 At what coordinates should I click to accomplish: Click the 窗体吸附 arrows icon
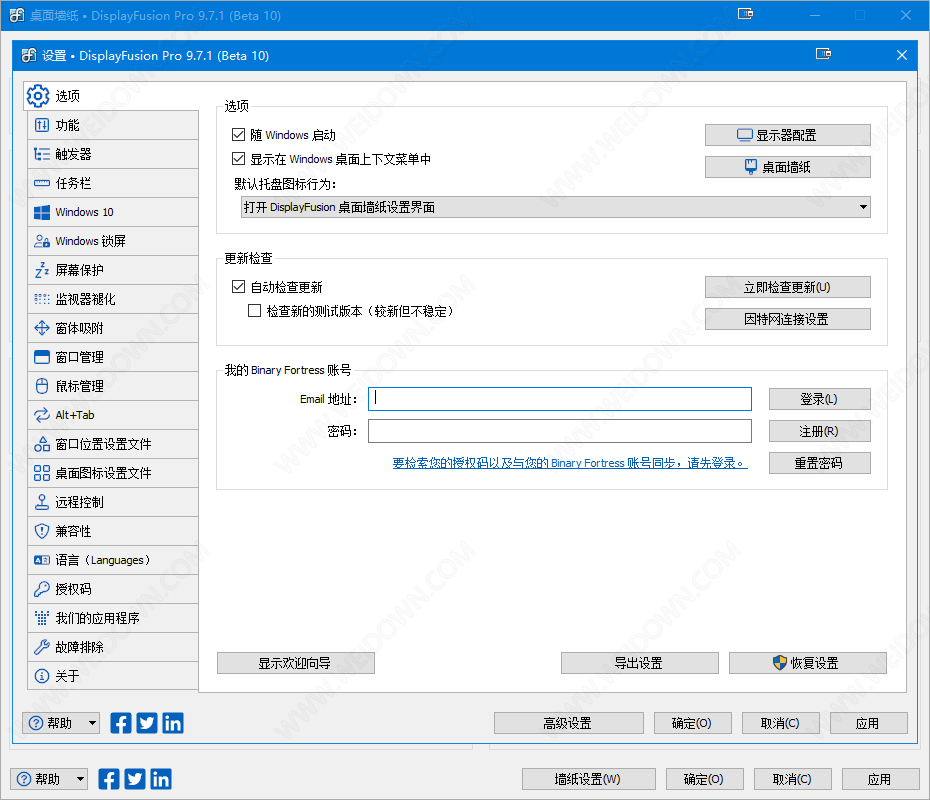(42, 328)
